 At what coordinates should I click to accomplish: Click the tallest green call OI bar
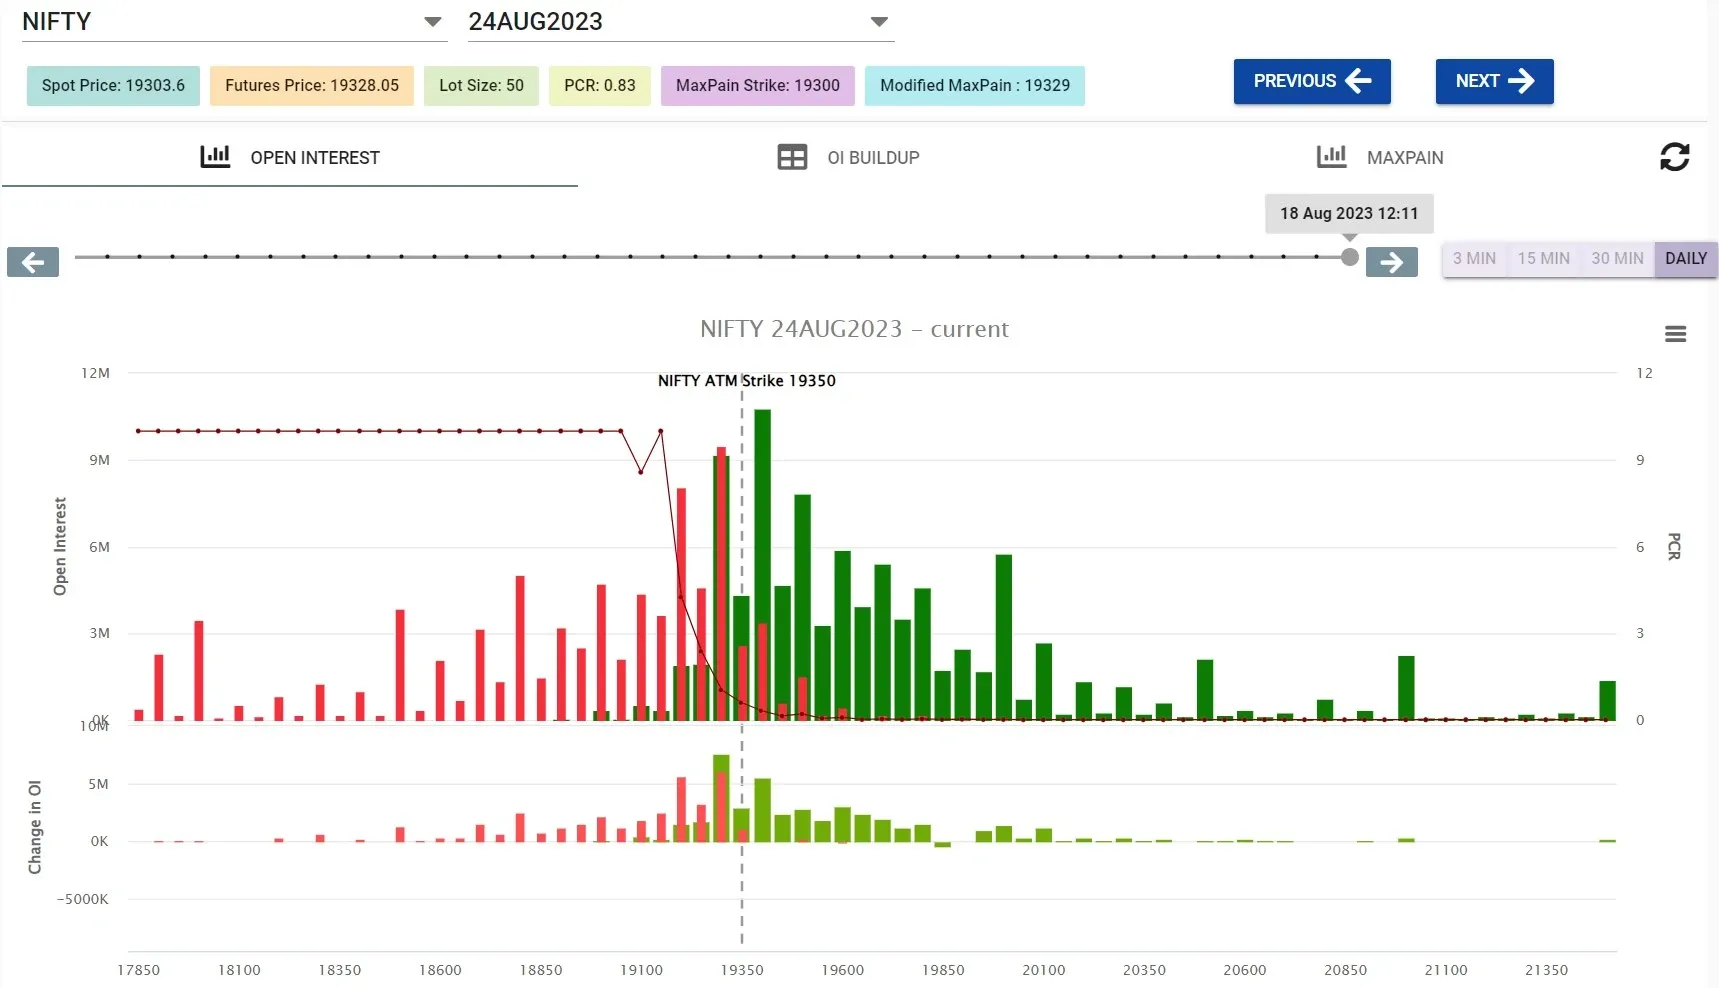[x=762, y=564]
